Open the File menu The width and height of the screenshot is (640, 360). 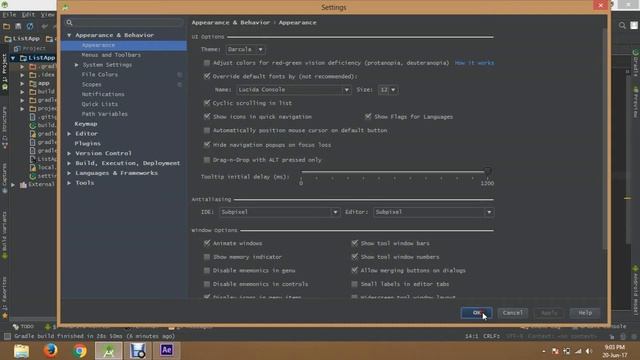[9, 15]
